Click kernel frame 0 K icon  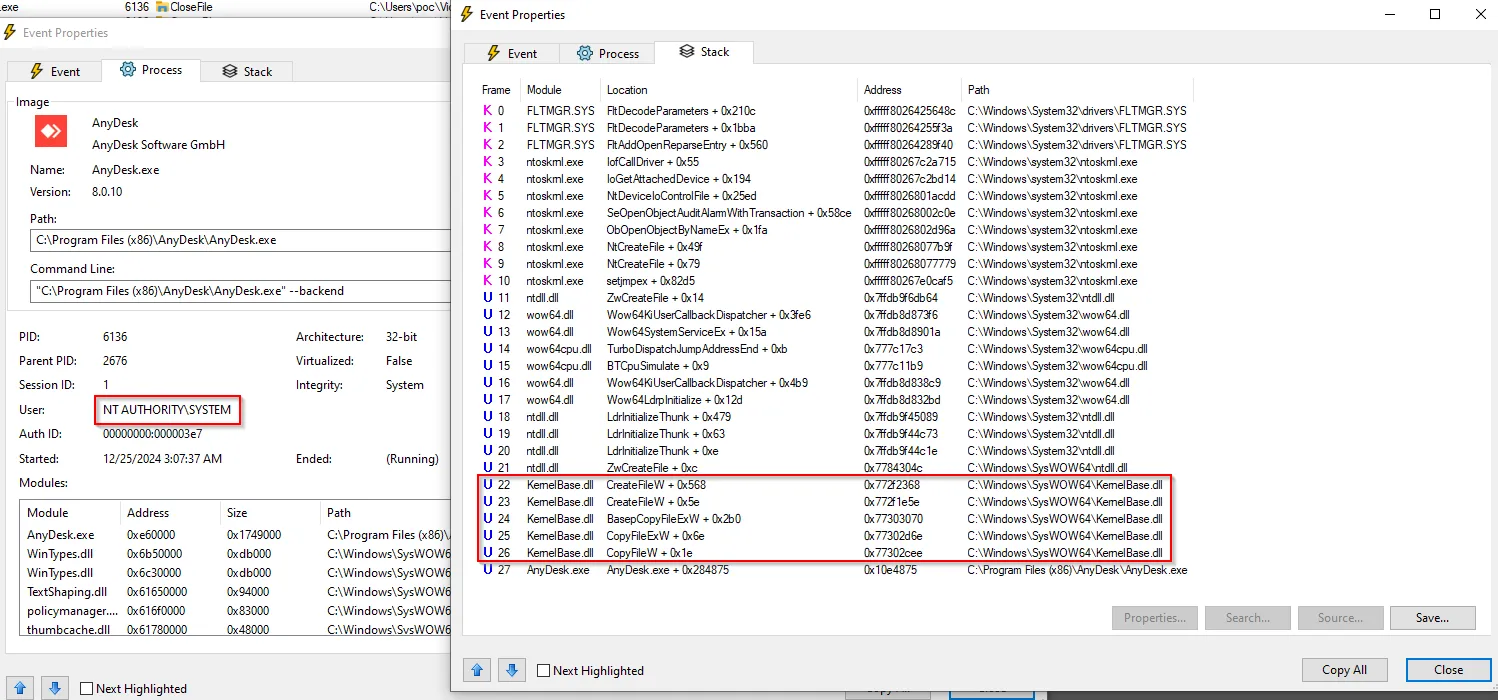[x=487, y=111]
